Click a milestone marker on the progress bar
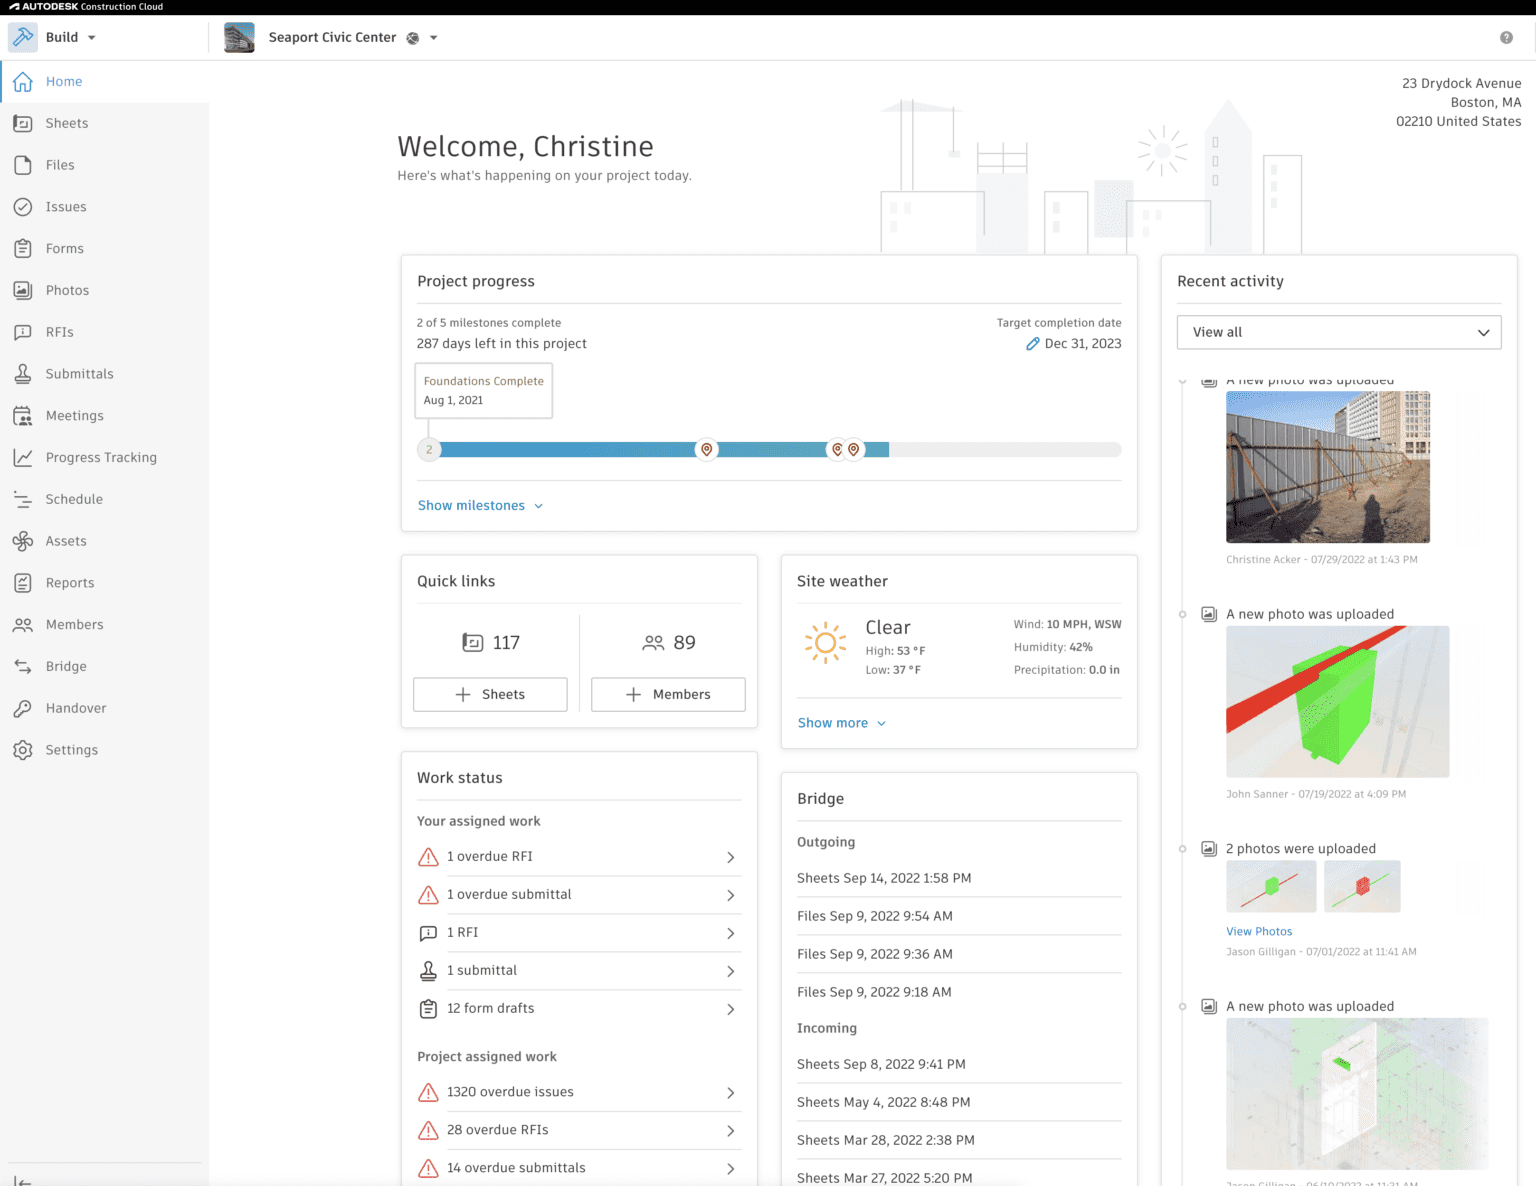Image resolution: width=1536 pixels, height=1186 pixels. 706,449
